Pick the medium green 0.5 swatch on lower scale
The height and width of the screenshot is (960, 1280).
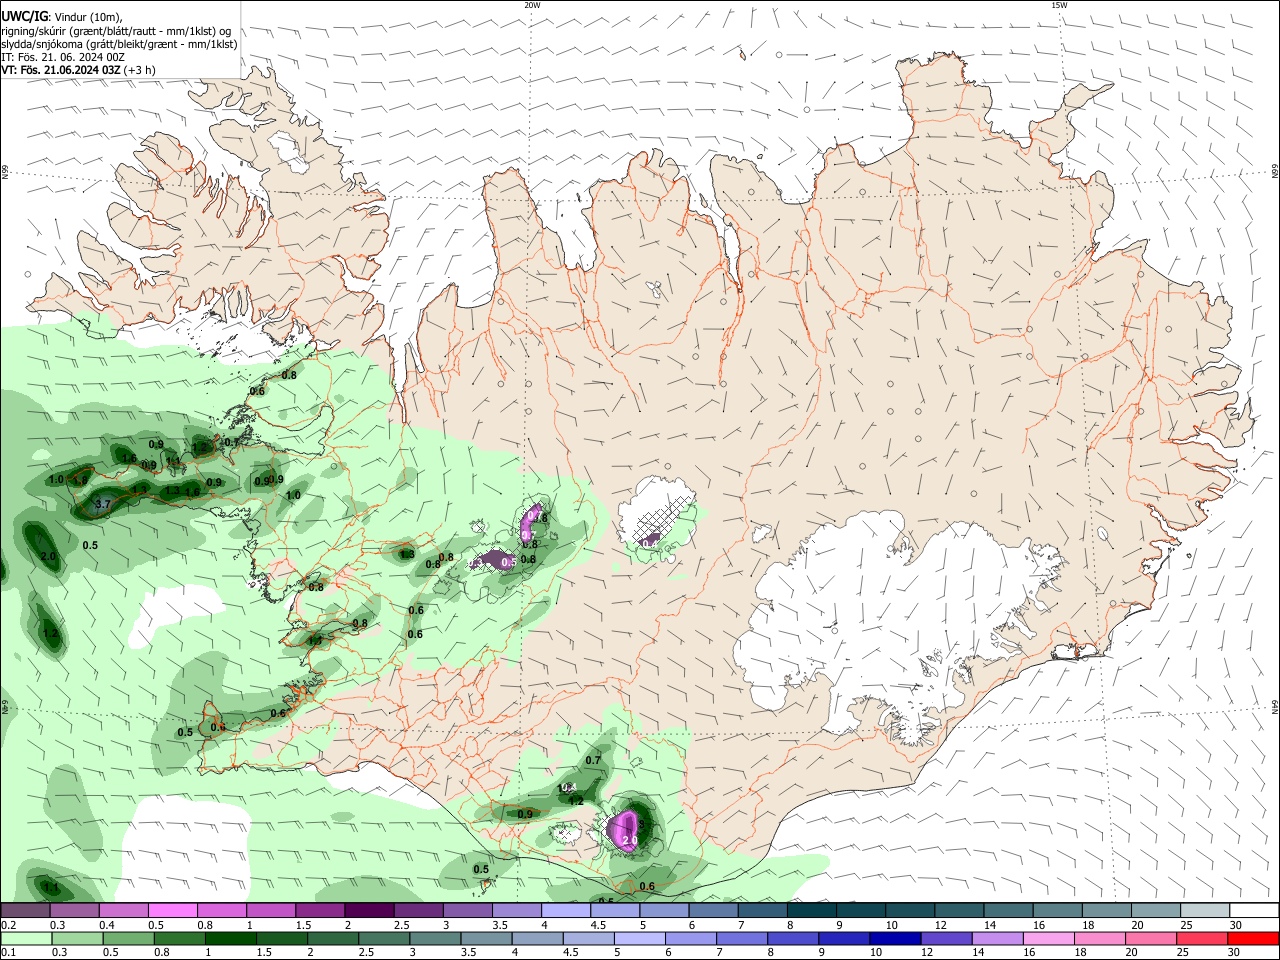(128, 938)
